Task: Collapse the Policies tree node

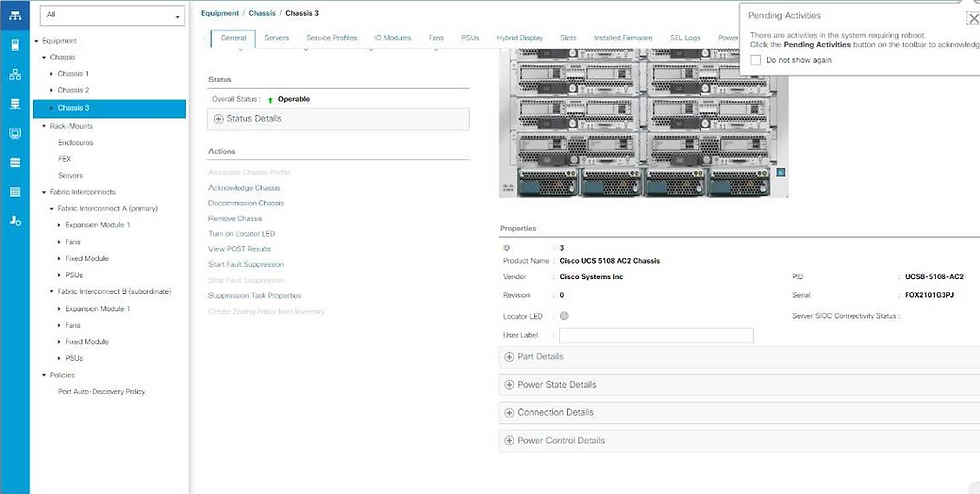Action: point(44,375)
